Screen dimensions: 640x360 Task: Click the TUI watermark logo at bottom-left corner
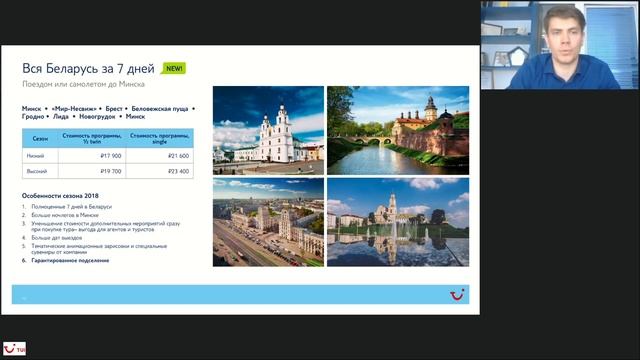point(14,349)
